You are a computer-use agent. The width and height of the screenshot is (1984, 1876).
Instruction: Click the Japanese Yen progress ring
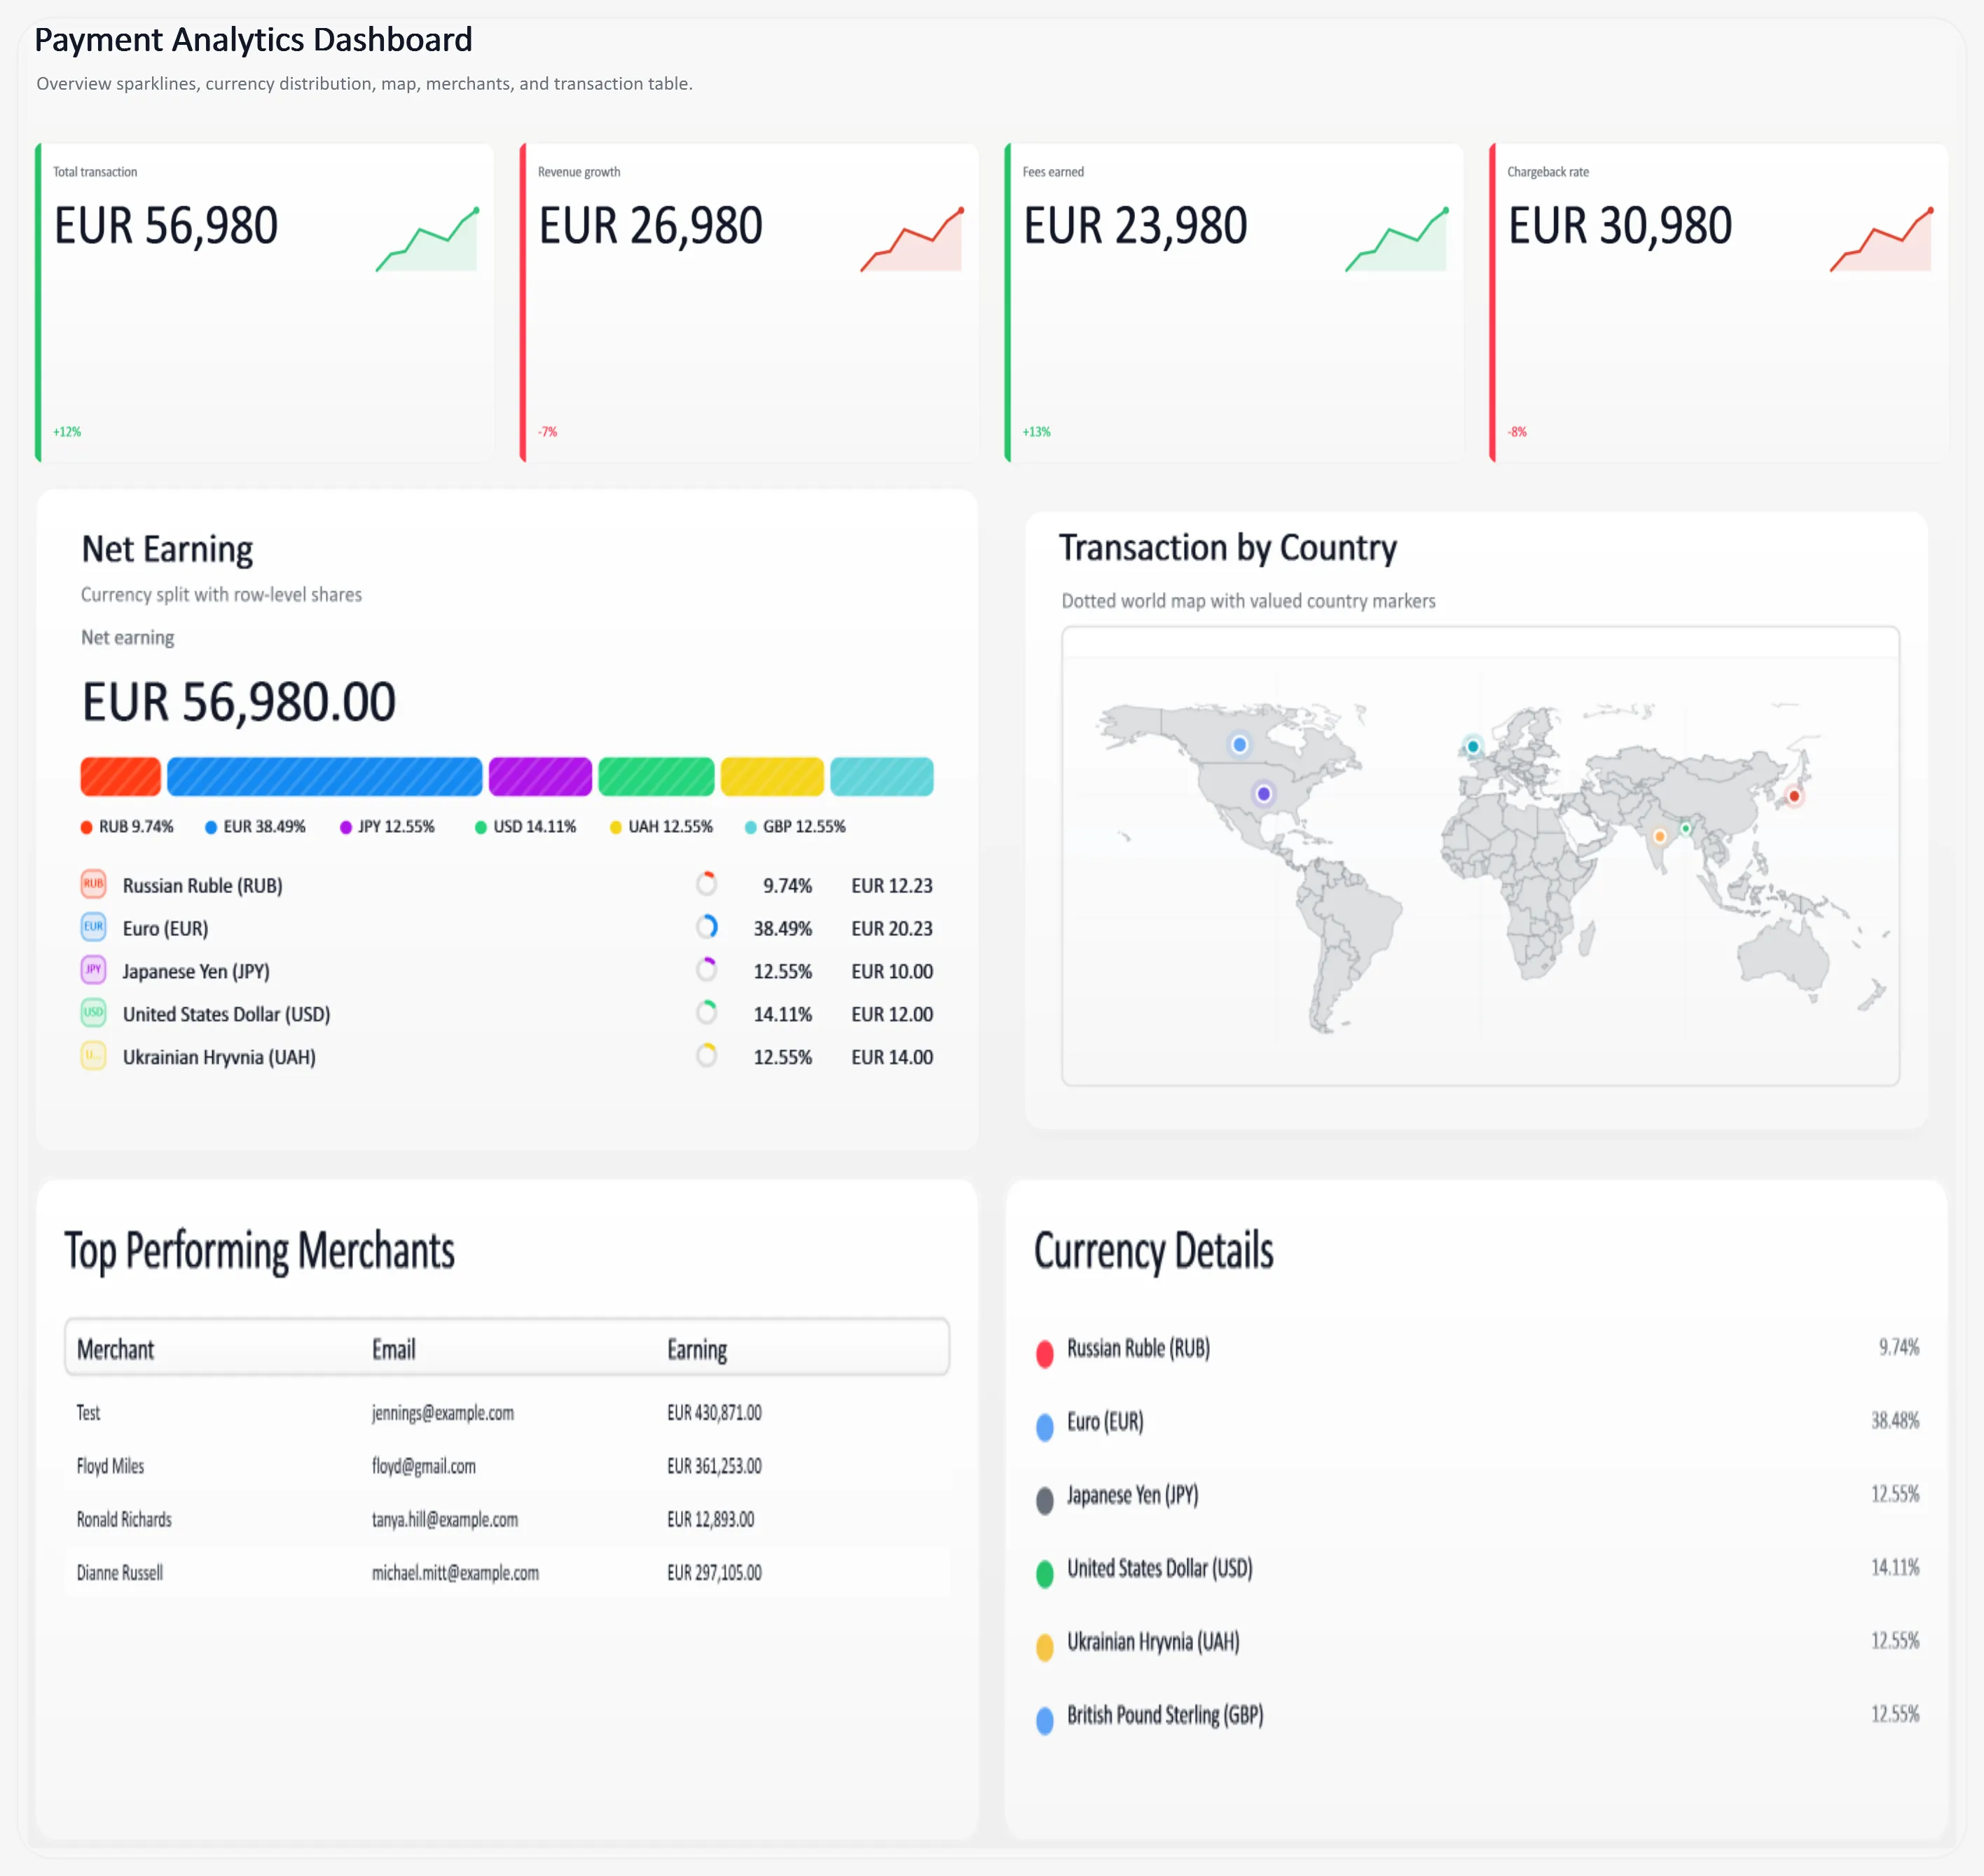[707, 970]
